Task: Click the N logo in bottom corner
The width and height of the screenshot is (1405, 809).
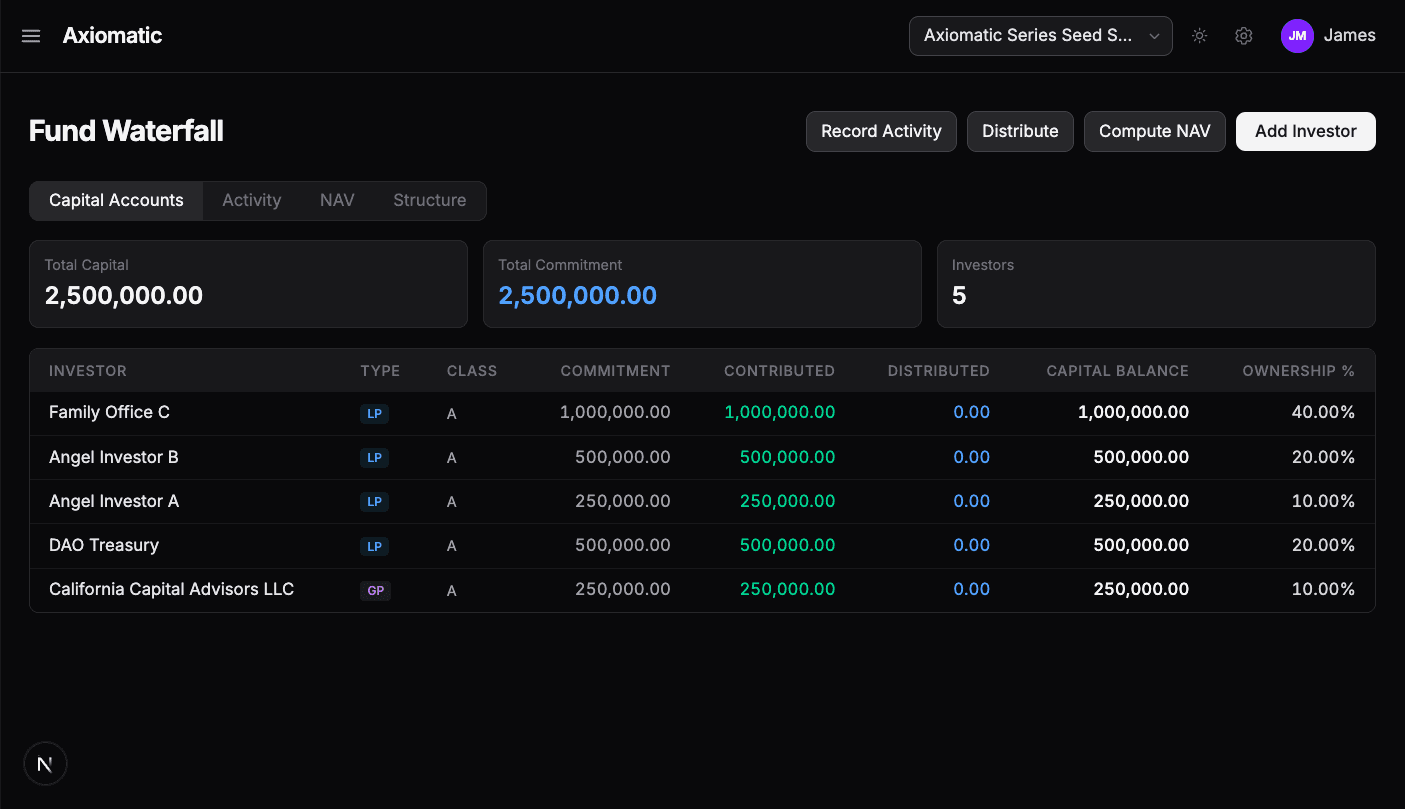Action: point(45,763)
